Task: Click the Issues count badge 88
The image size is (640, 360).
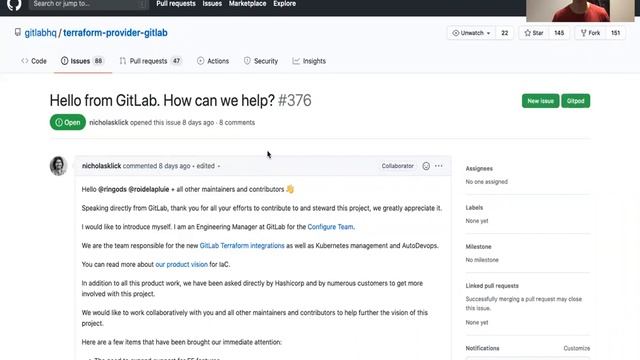Action: (x=98, y=61)
